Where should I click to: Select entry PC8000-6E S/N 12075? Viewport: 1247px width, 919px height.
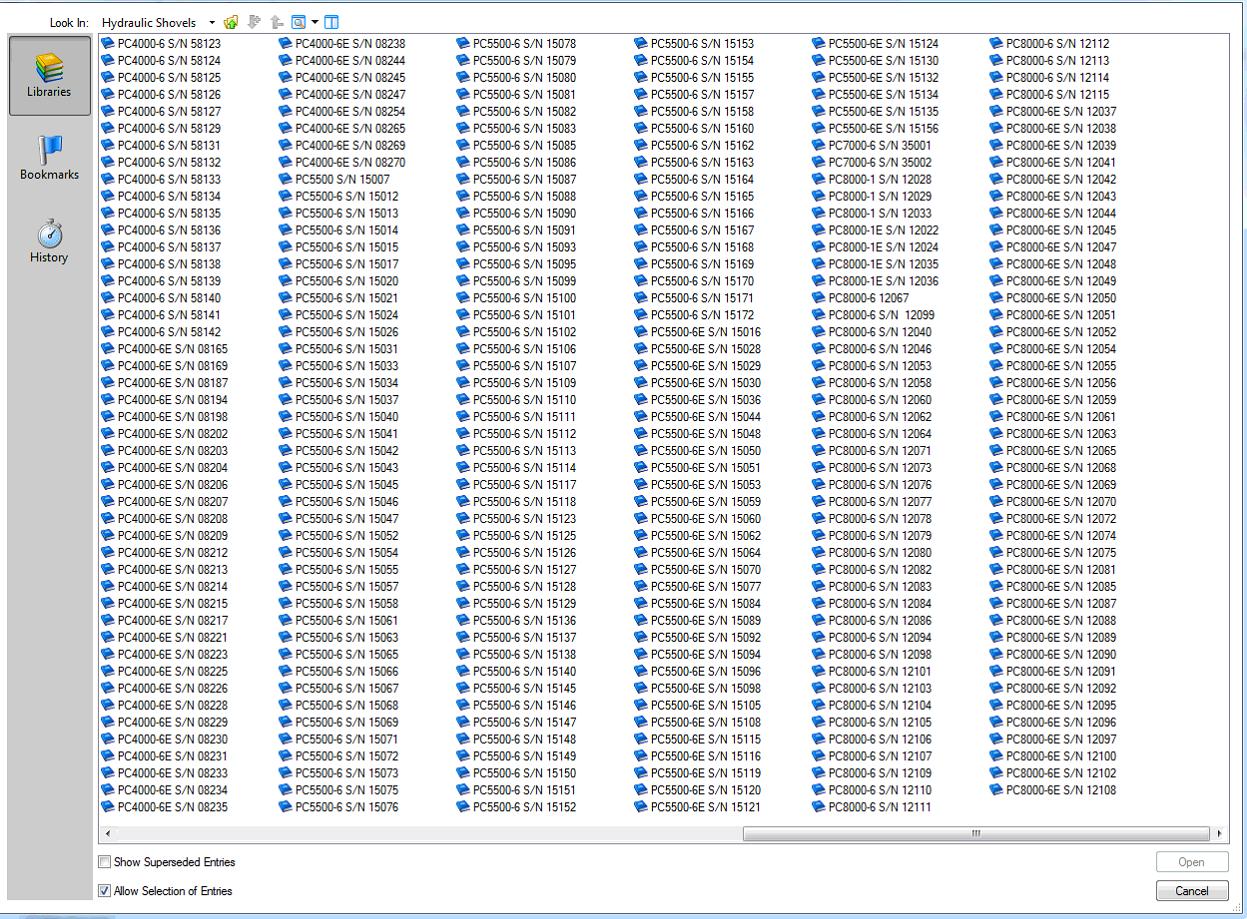click(x=1061, y=553)
